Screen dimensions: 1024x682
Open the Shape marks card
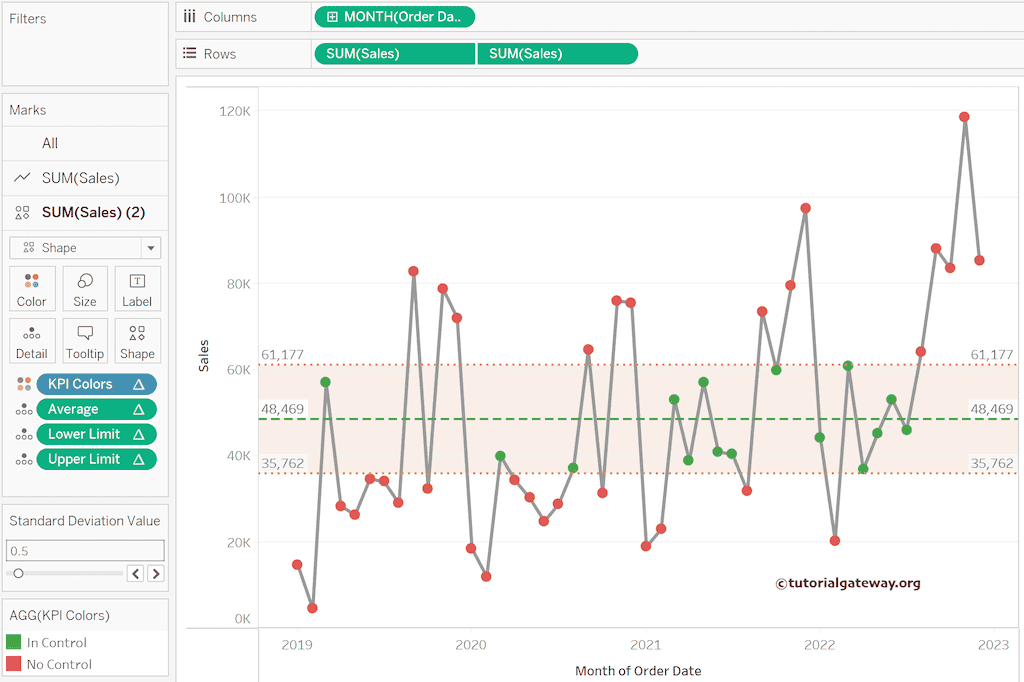137,341
